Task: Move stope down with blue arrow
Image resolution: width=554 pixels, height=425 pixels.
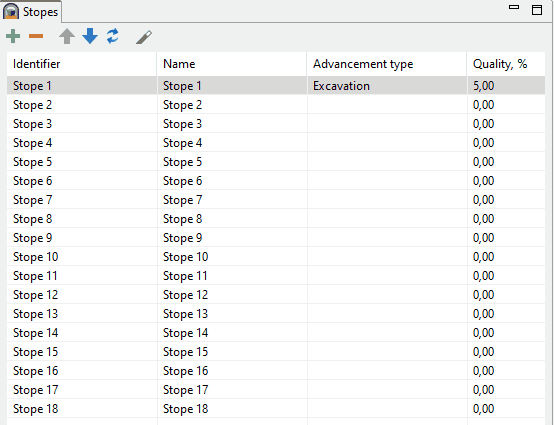Action: tap(90, 36)
